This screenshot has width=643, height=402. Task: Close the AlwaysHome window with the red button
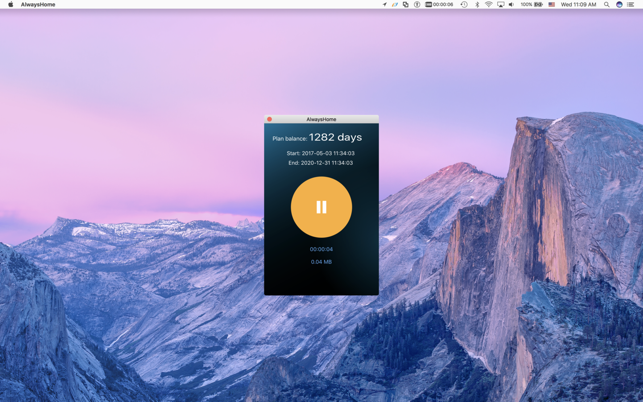pyautogui.click(x=269, y=119)
